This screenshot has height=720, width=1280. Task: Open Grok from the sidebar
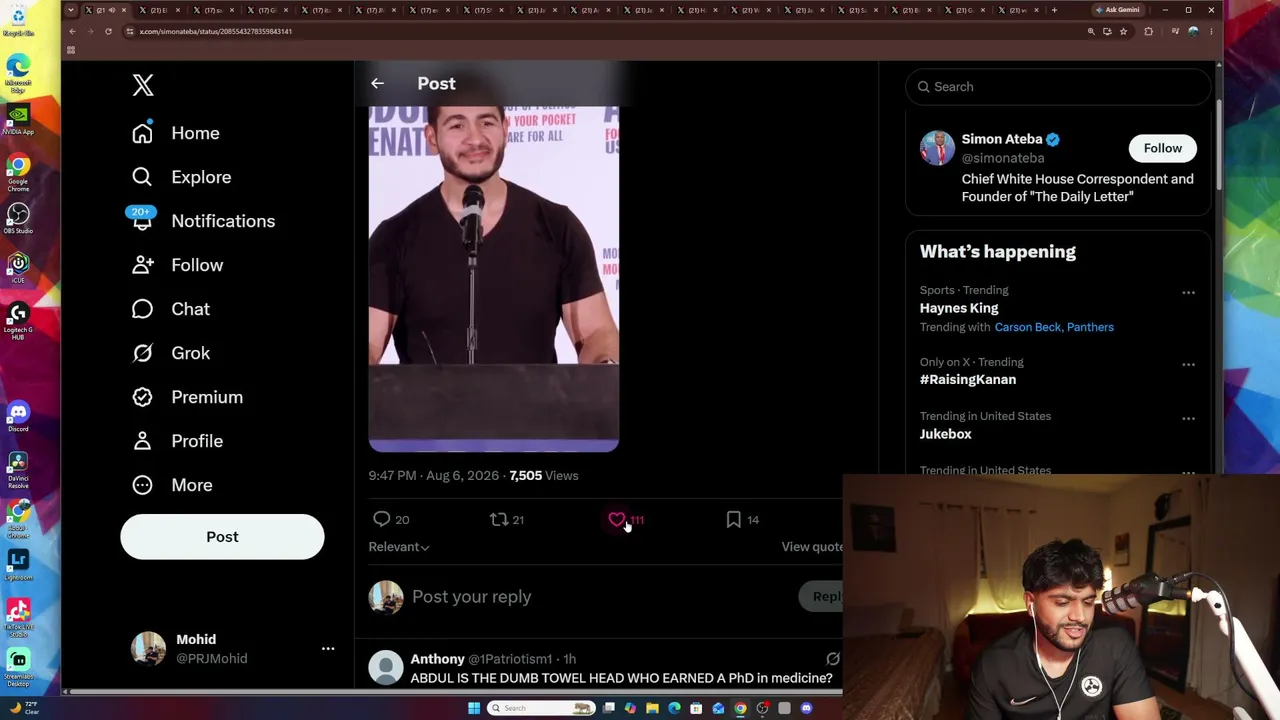[x=190, y=353]
